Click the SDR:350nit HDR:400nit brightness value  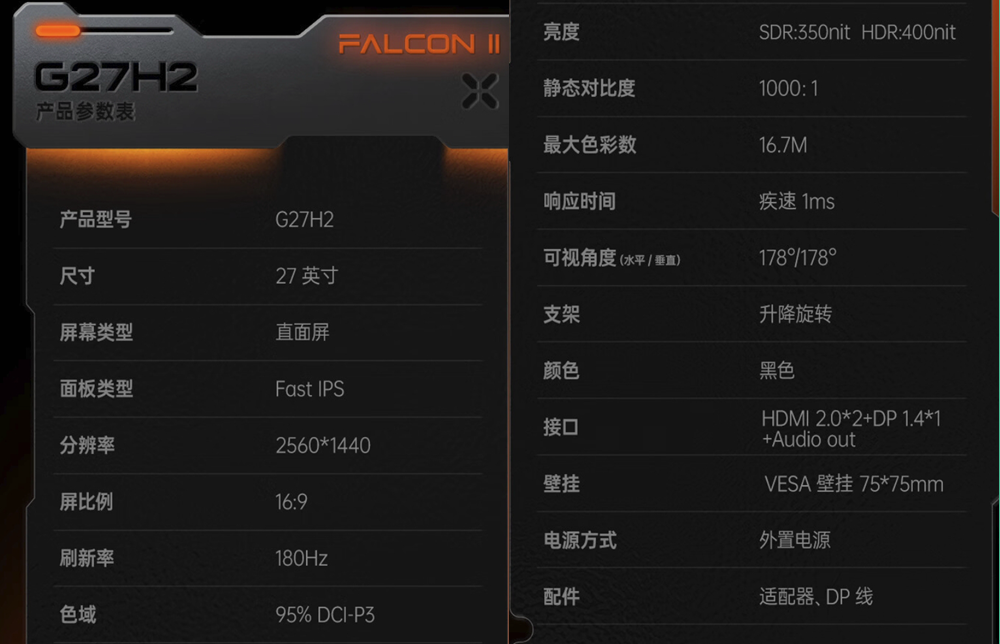tap(857, 32)
